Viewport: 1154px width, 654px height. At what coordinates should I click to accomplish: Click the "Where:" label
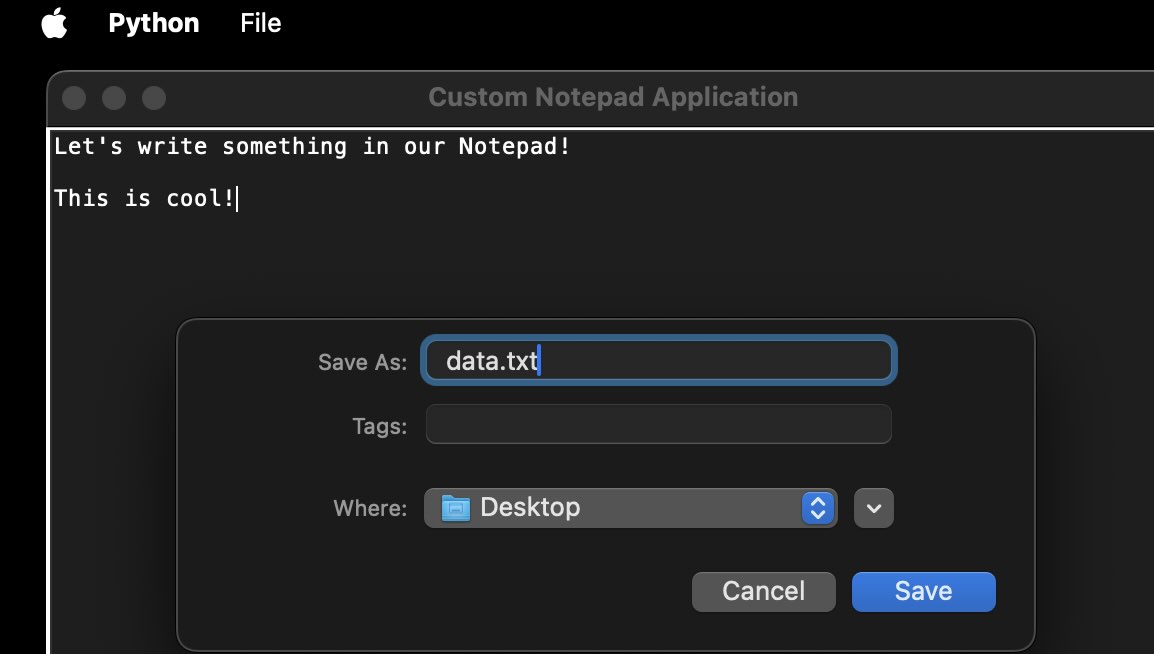[370, 508]
